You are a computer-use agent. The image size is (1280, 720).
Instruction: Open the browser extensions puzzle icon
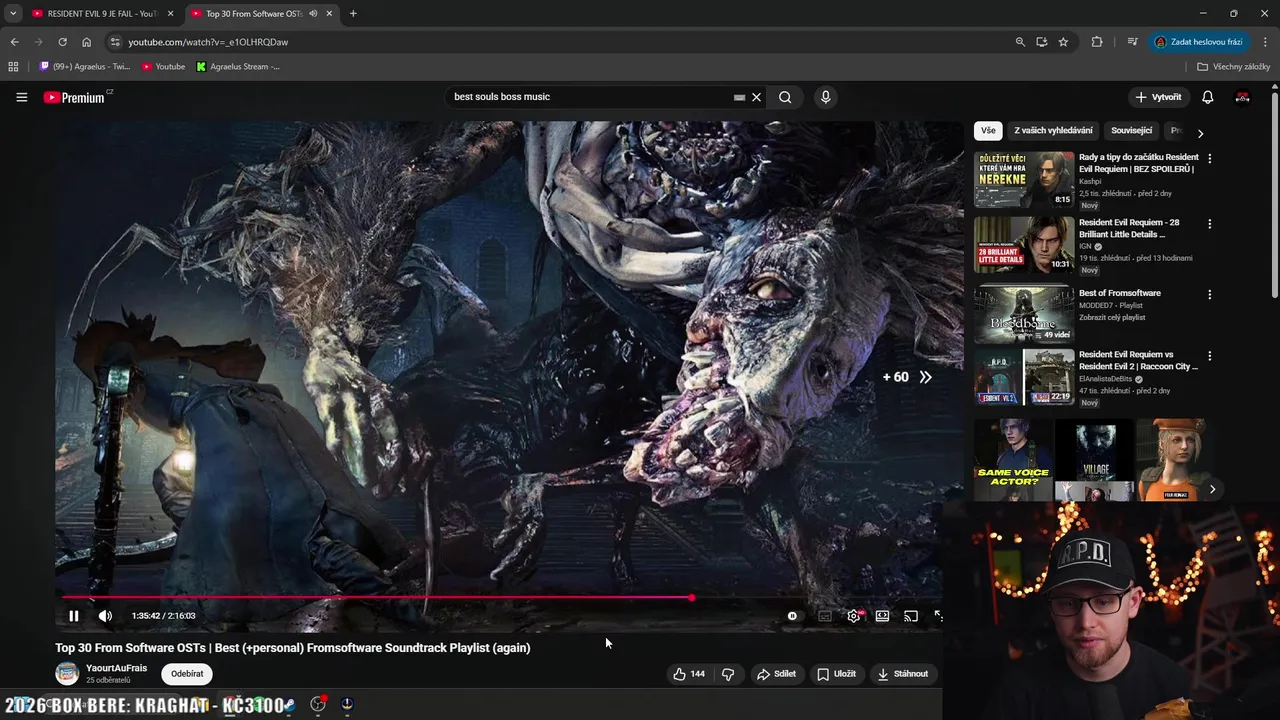click(1097, 42)
